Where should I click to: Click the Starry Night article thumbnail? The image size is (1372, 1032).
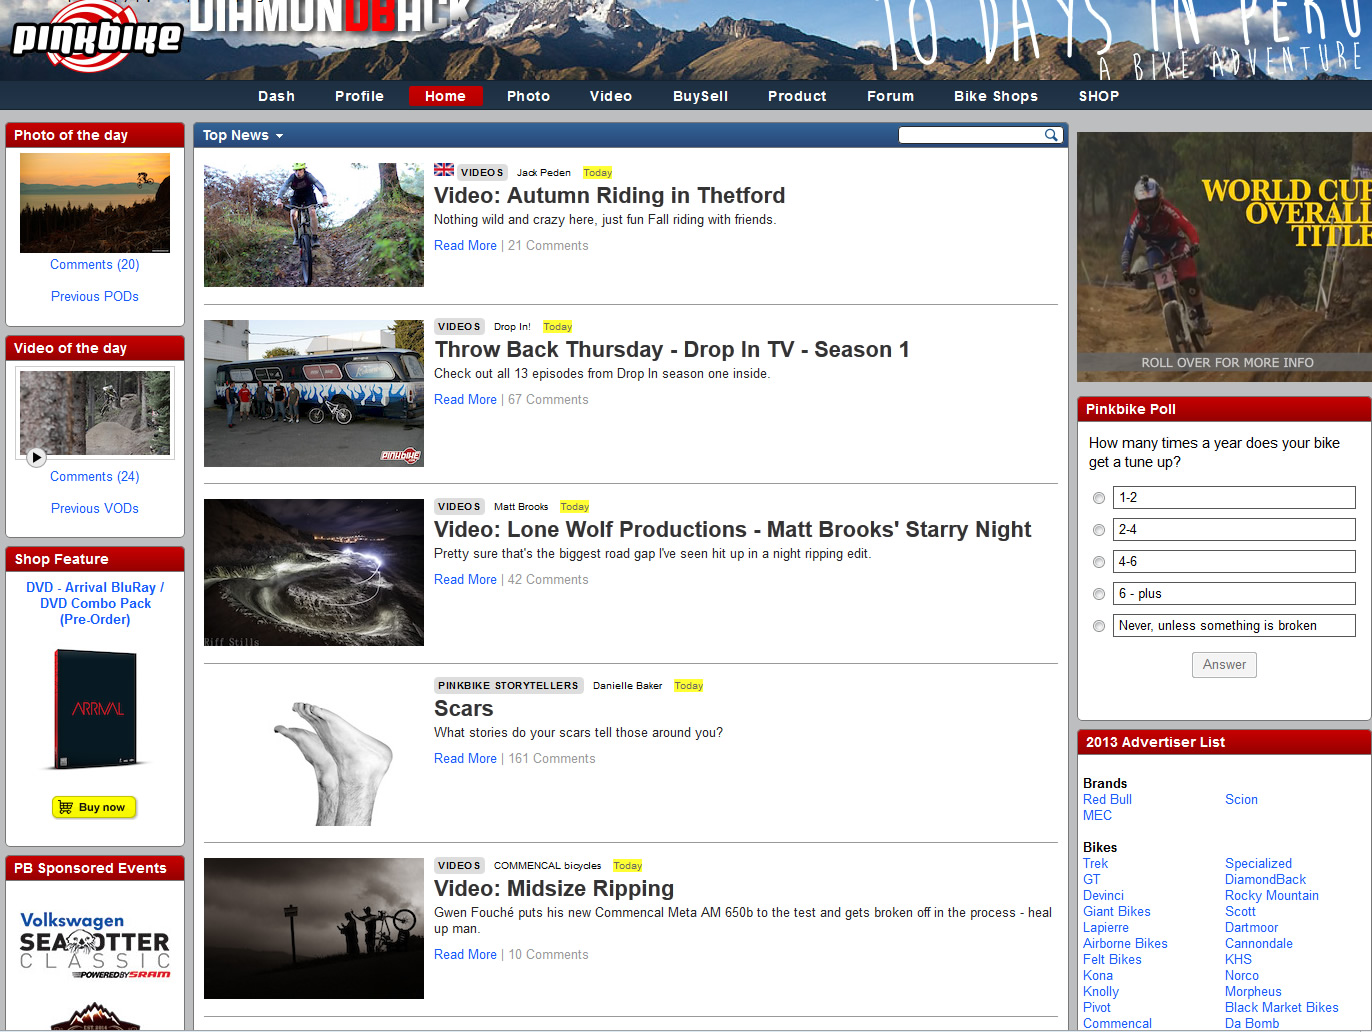coord(314,572)
